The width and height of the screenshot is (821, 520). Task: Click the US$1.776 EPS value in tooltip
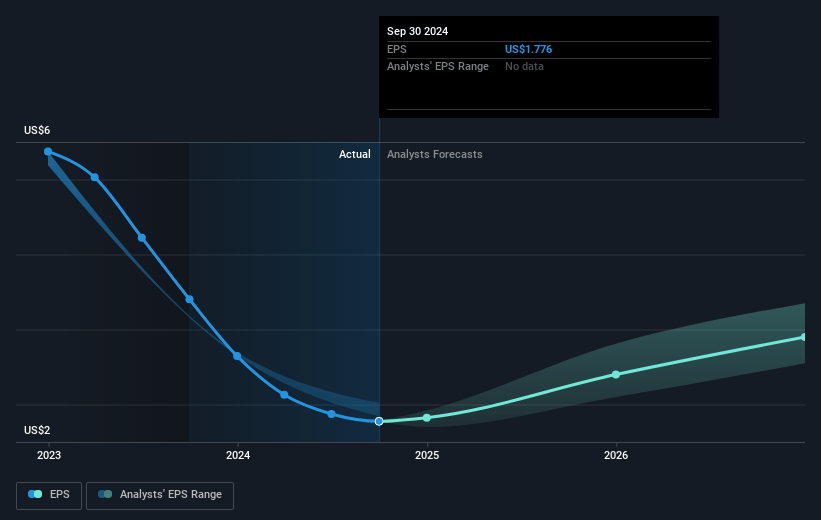(528, 49)
